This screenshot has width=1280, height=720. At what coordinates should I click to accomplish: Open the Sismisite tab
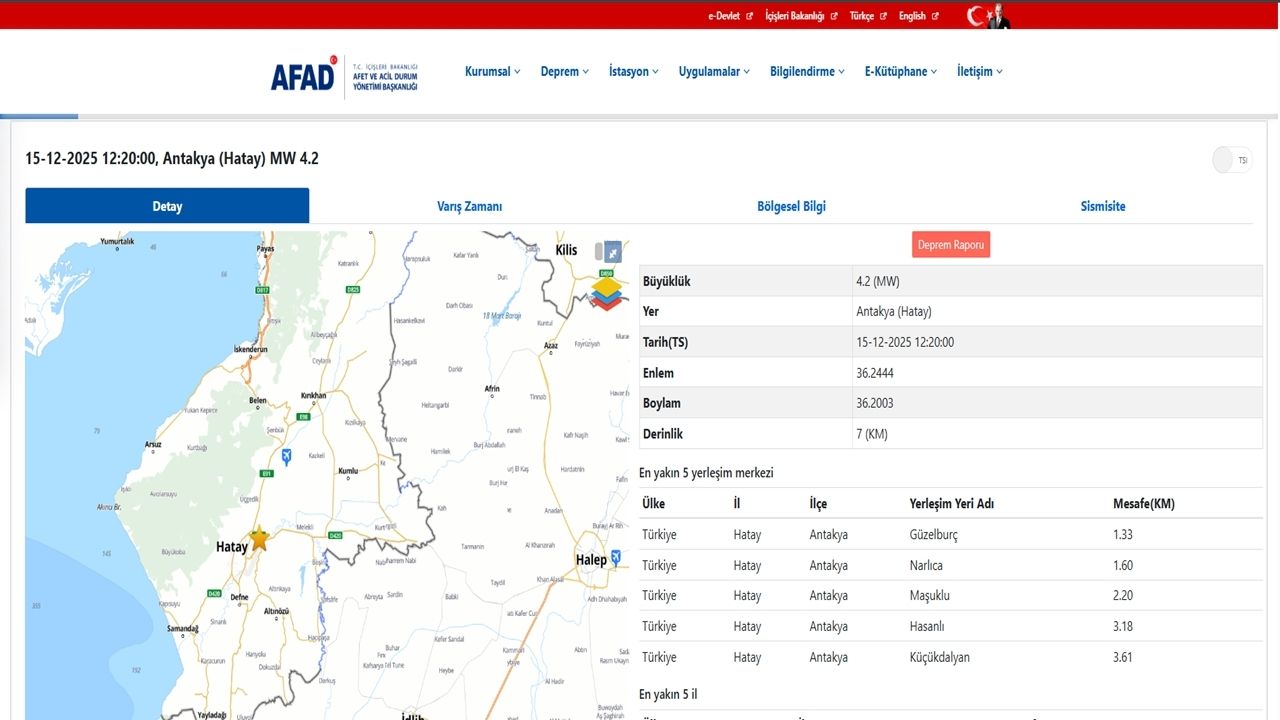(1103, 206)
